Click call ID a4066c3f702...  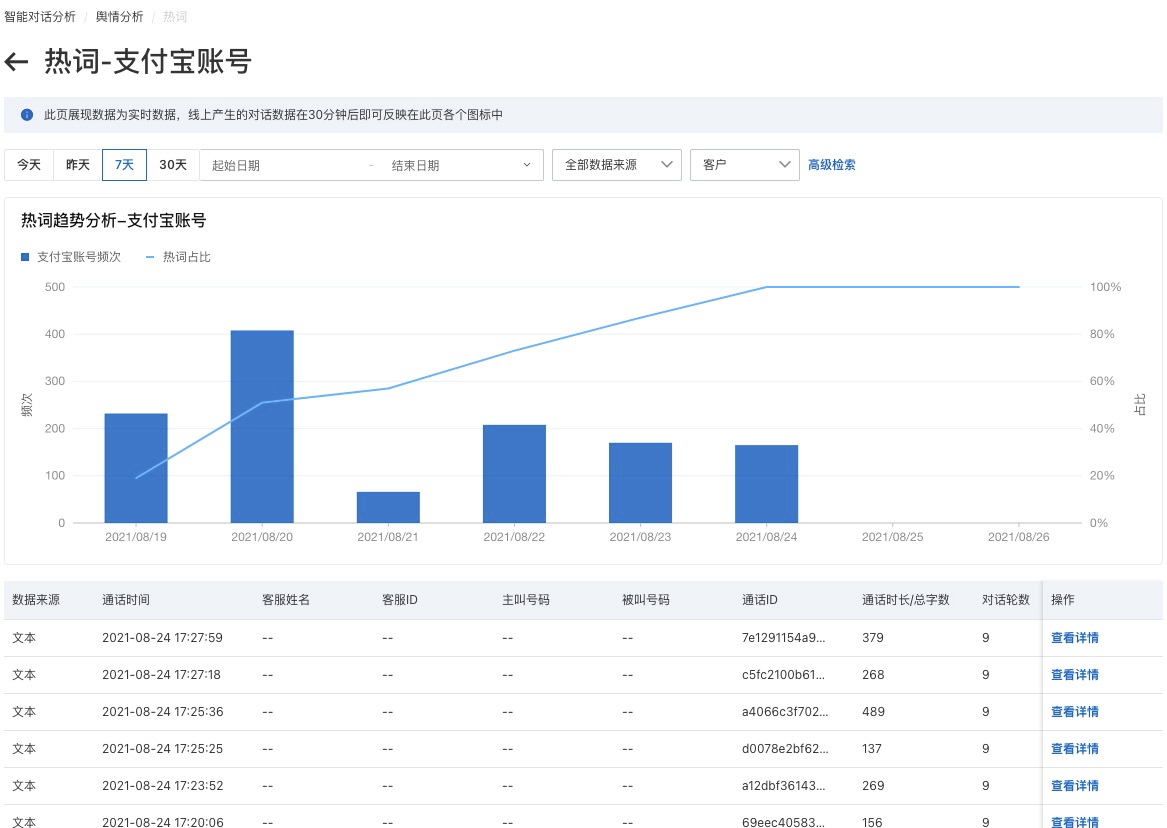pyautogui.click(x=785, y=712)
